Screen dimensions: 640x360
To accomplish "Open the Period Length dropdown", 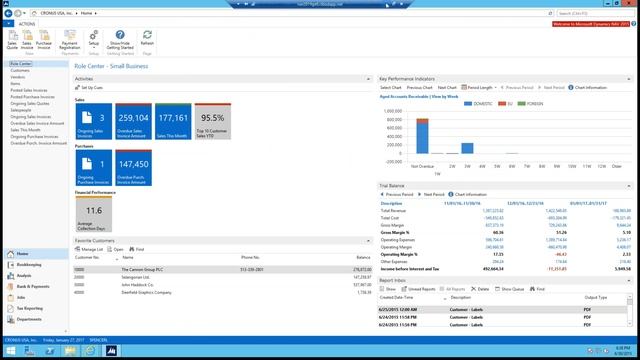I will [479, 87].
